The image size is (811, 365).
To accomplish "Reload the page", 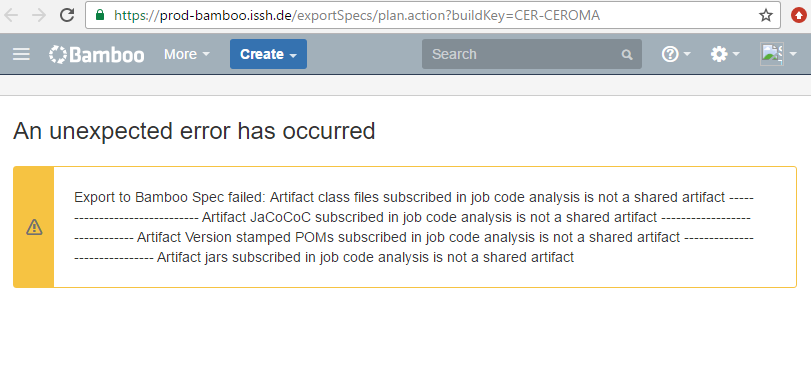I will point(67,15).
